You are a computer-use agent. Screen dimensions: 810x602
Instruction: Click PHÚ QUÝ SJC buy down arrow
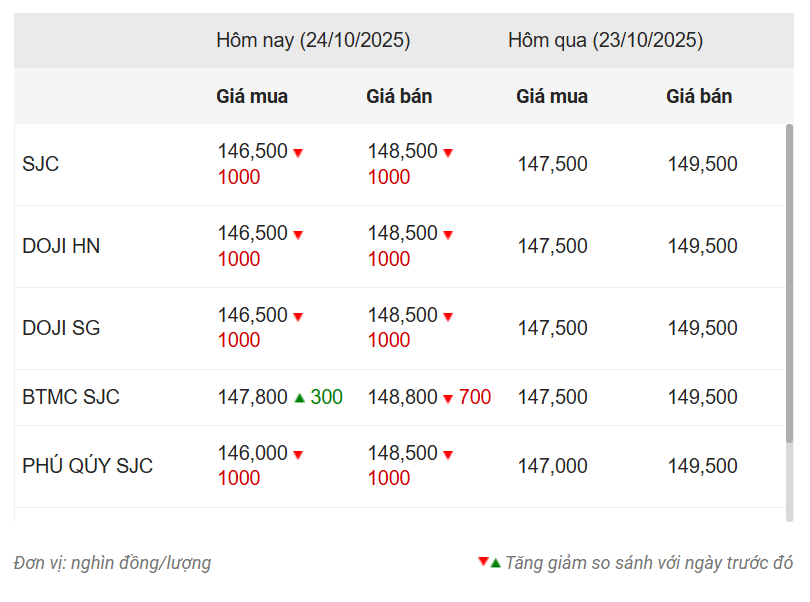tap(298, 455)
